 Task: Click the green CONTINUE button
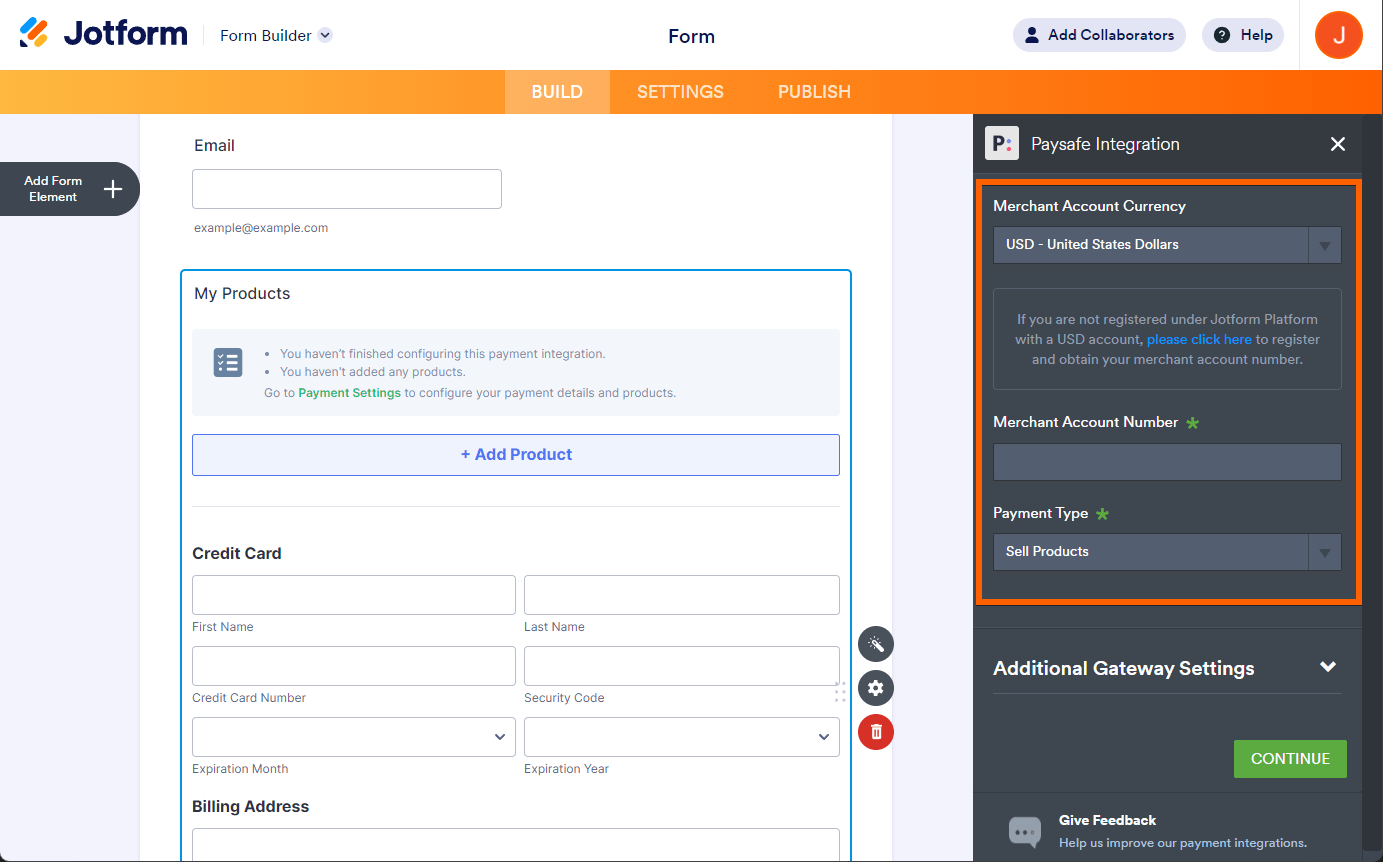(1290, 759)
